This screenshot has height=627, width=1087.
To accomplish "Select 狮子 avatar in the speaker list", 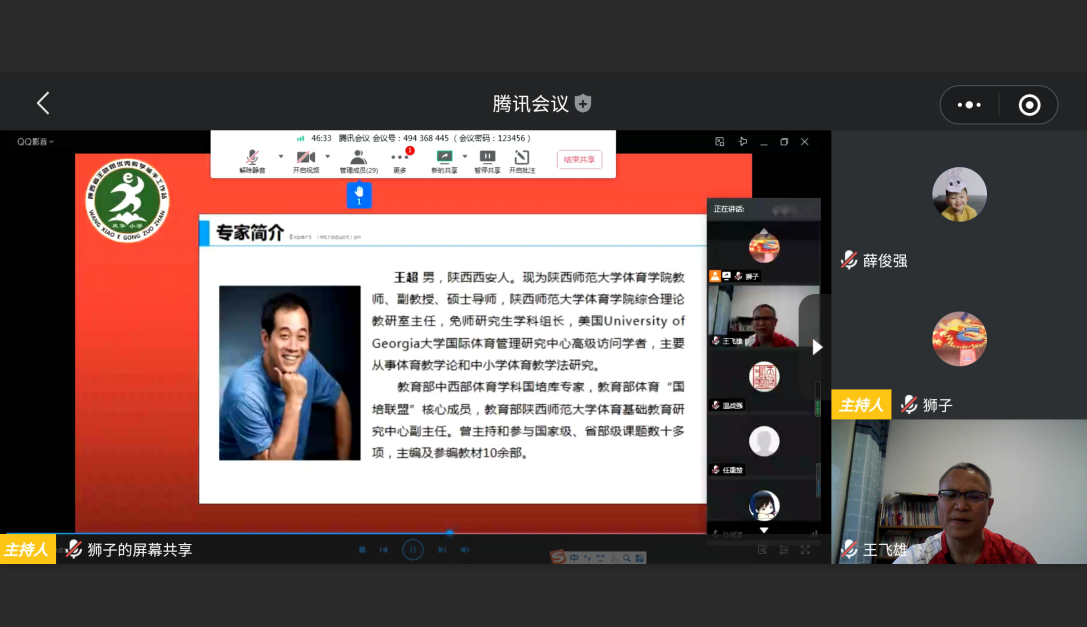I will (x=764, y=246).
